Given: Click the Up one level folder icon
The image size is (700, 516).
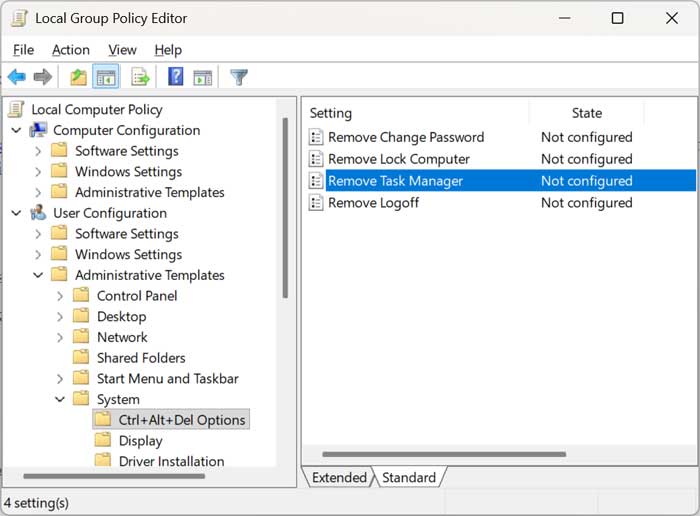Looking at the screenshot, I should 79,77.
